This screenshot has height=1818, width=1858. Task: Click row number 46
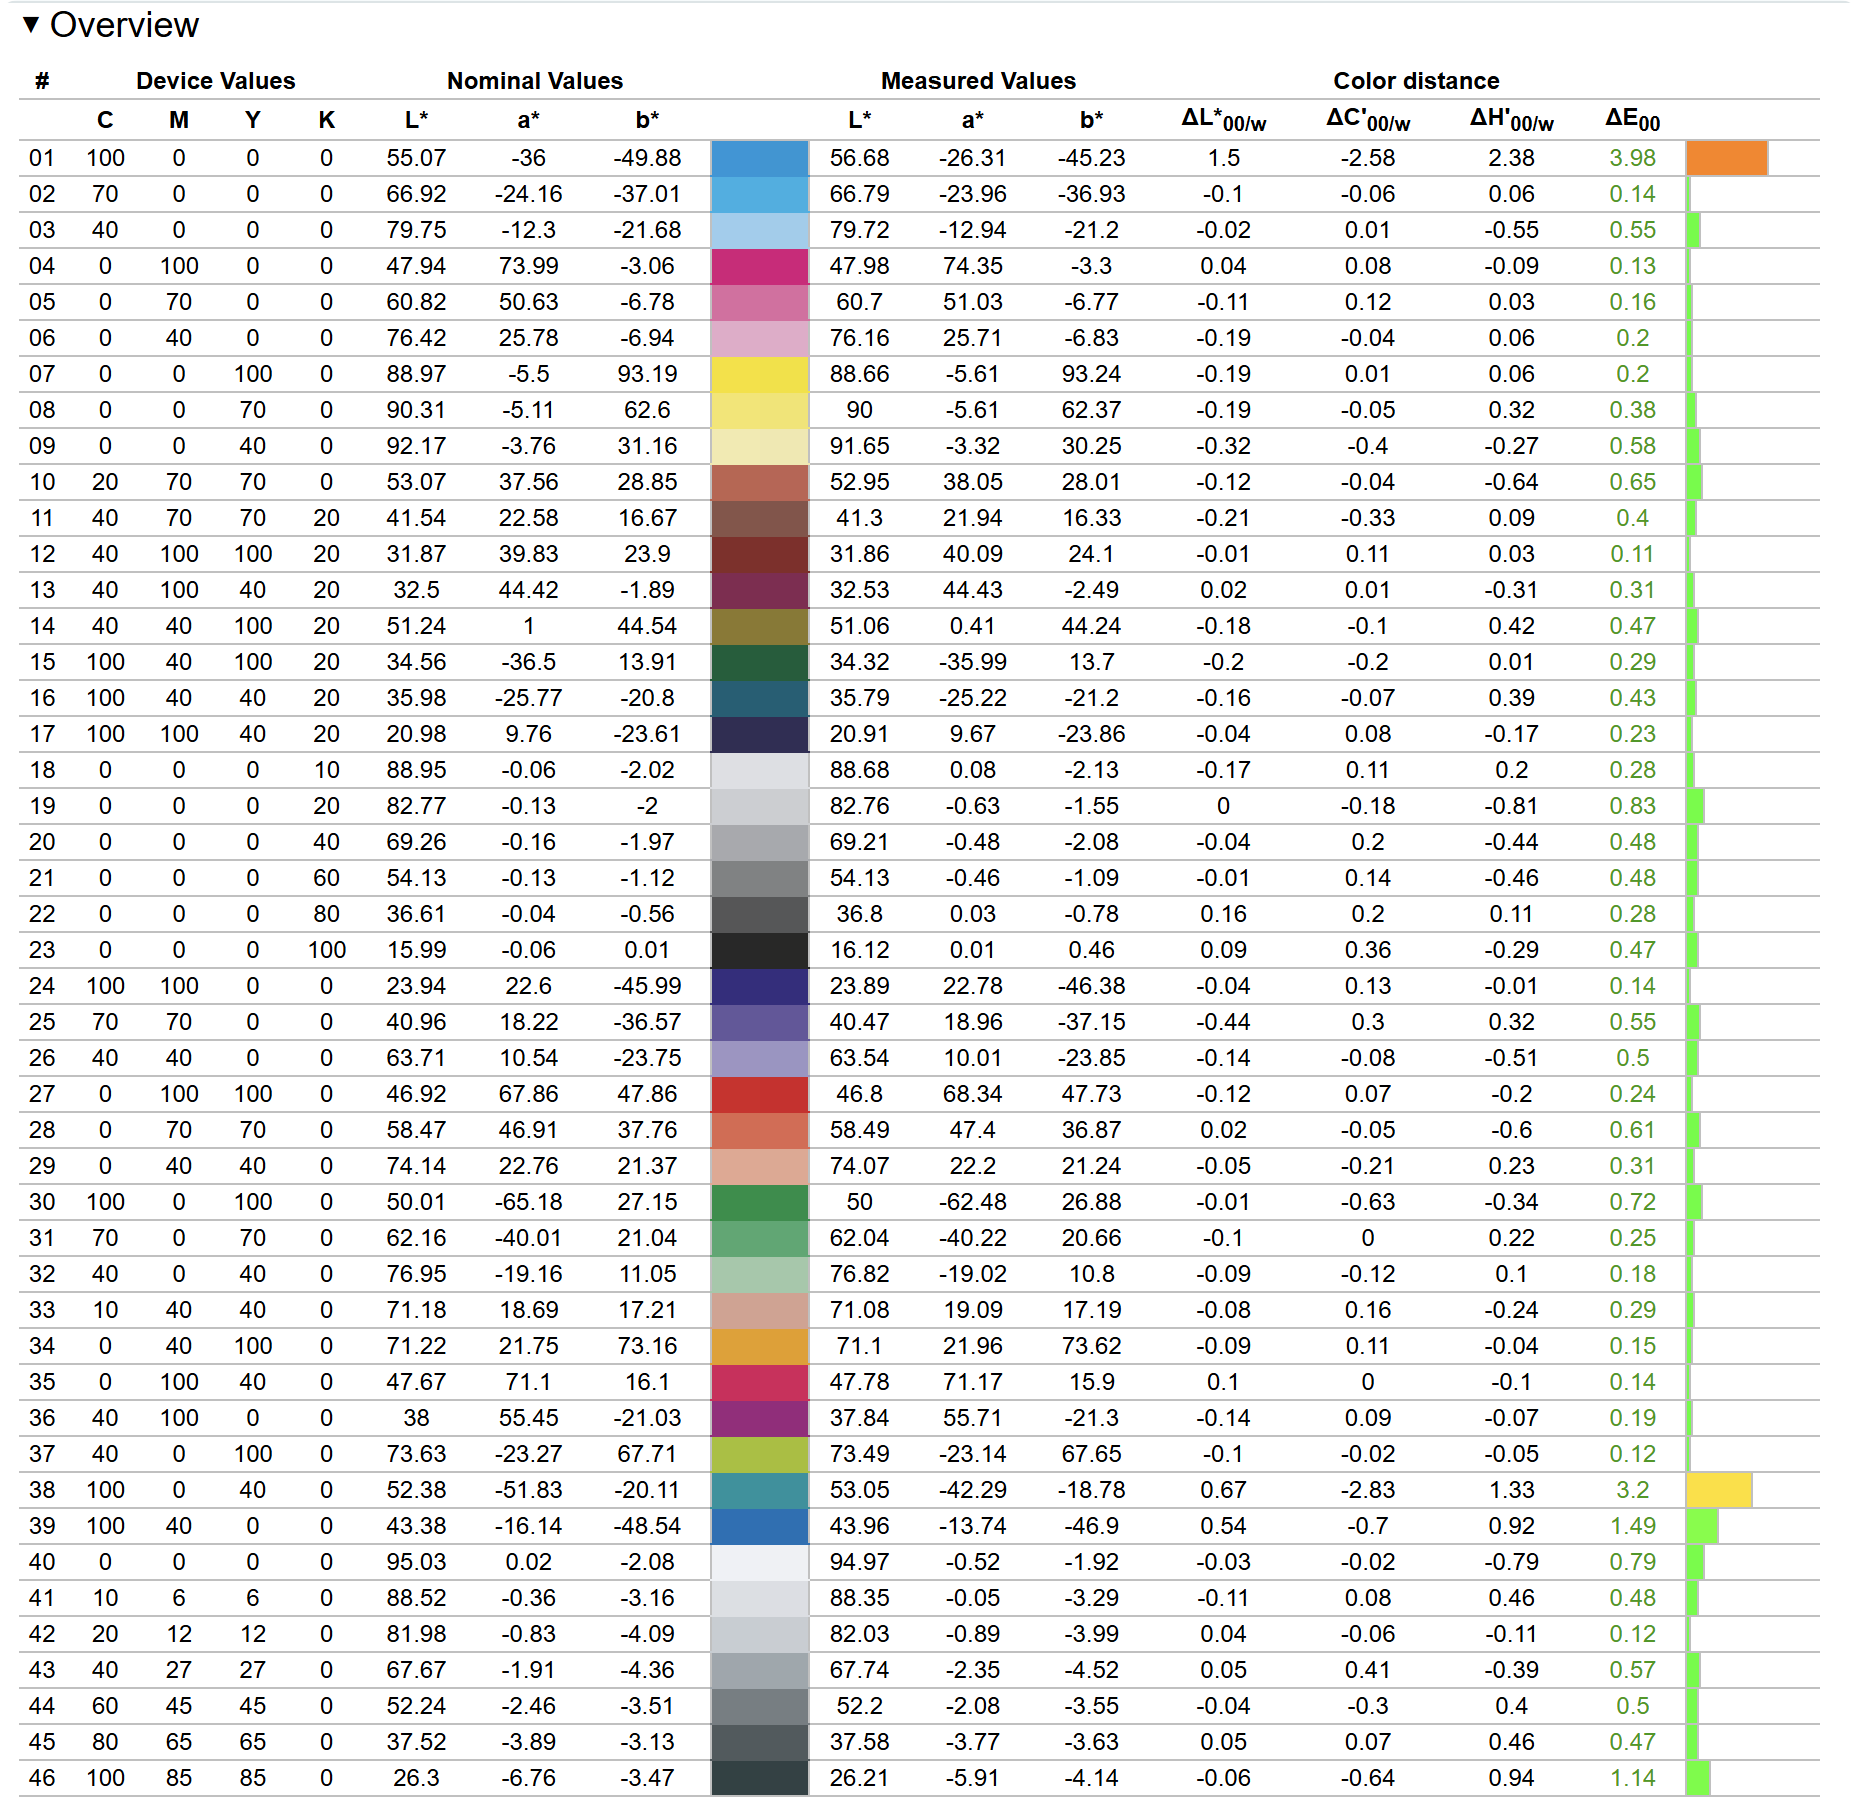(42, 1778)
